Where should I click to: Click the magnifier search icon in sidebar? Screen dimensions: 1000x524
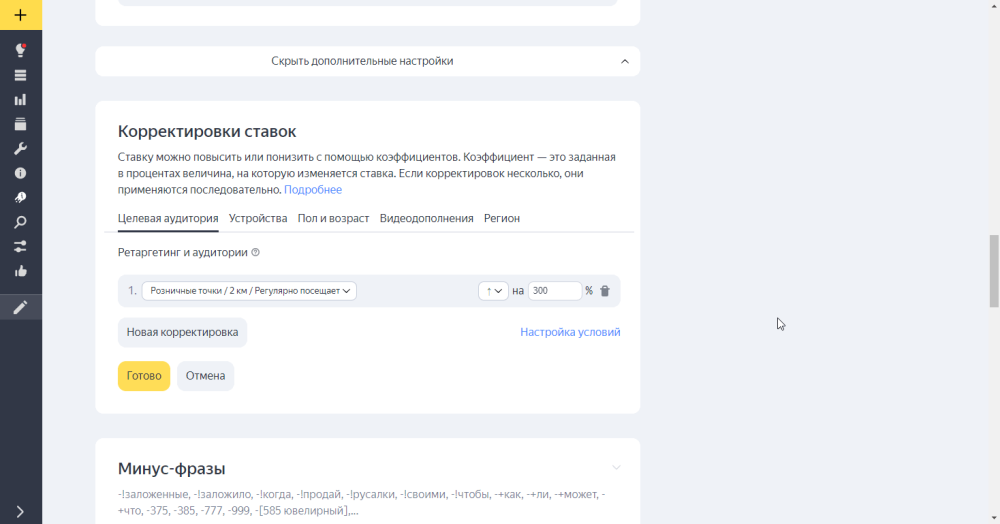pos(20,222)
